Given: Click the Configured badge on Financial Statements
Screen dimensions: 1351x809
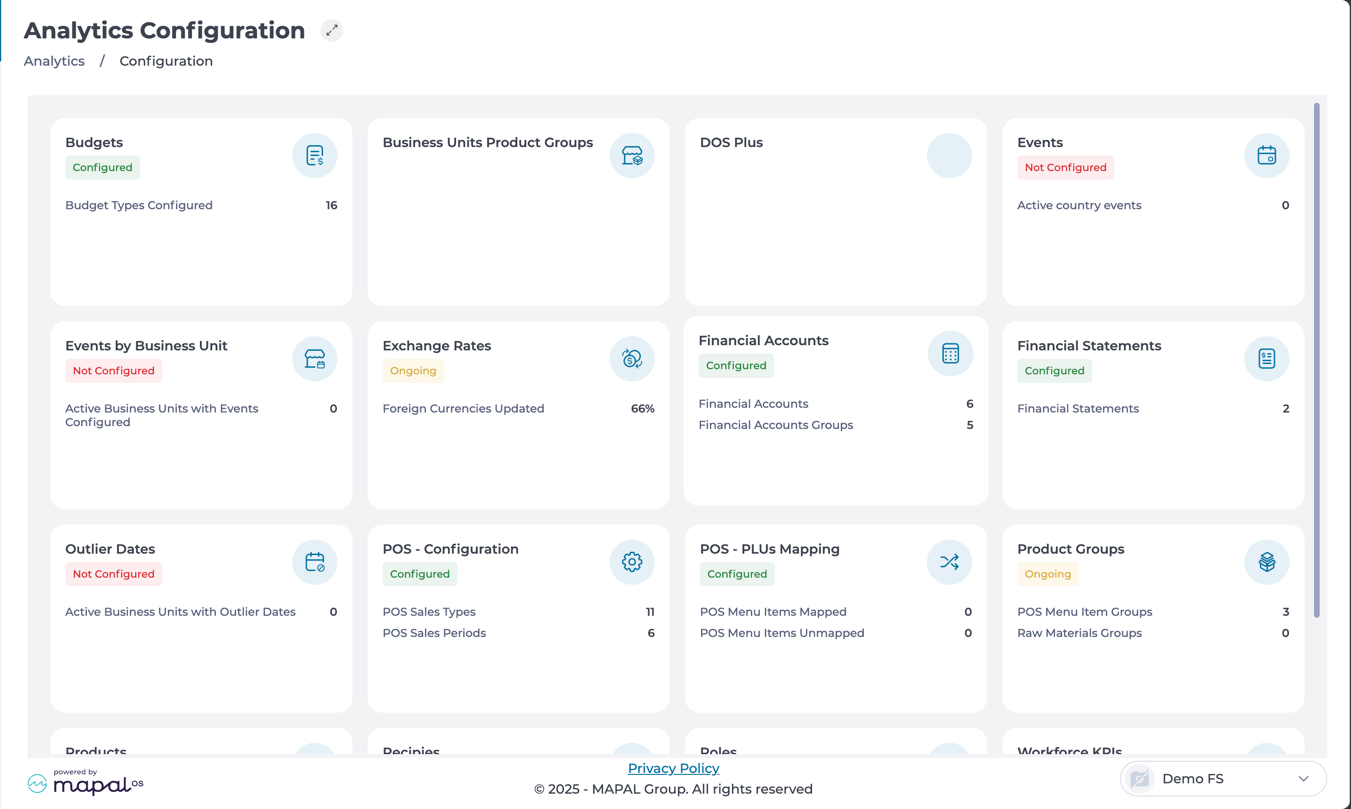Looking at the screenshot, I should pyautogui.click(x=1055, y=371).
